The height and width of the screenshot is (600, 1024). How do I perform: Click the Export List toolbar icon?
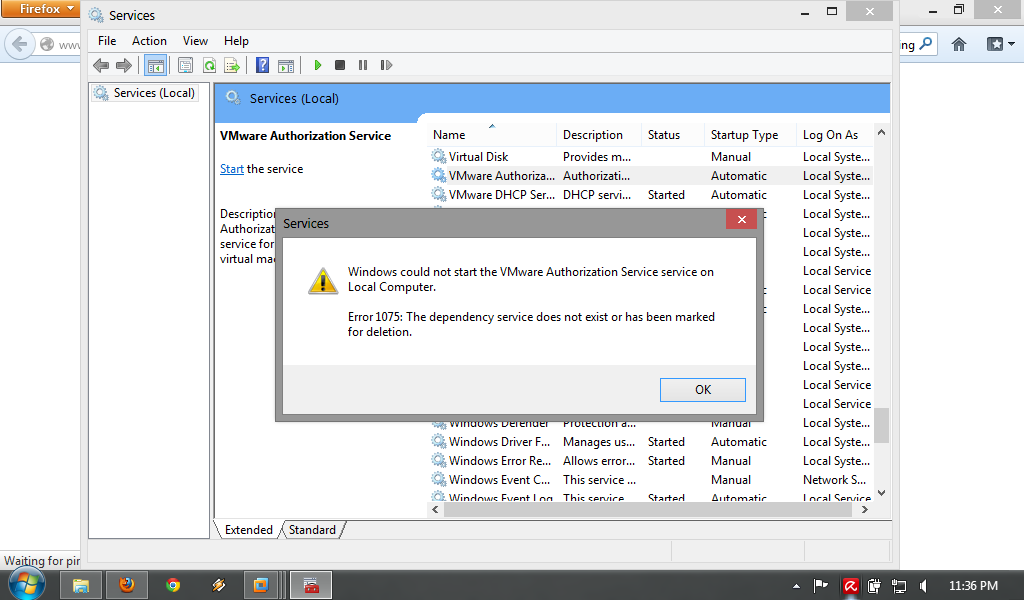[232, 65]
